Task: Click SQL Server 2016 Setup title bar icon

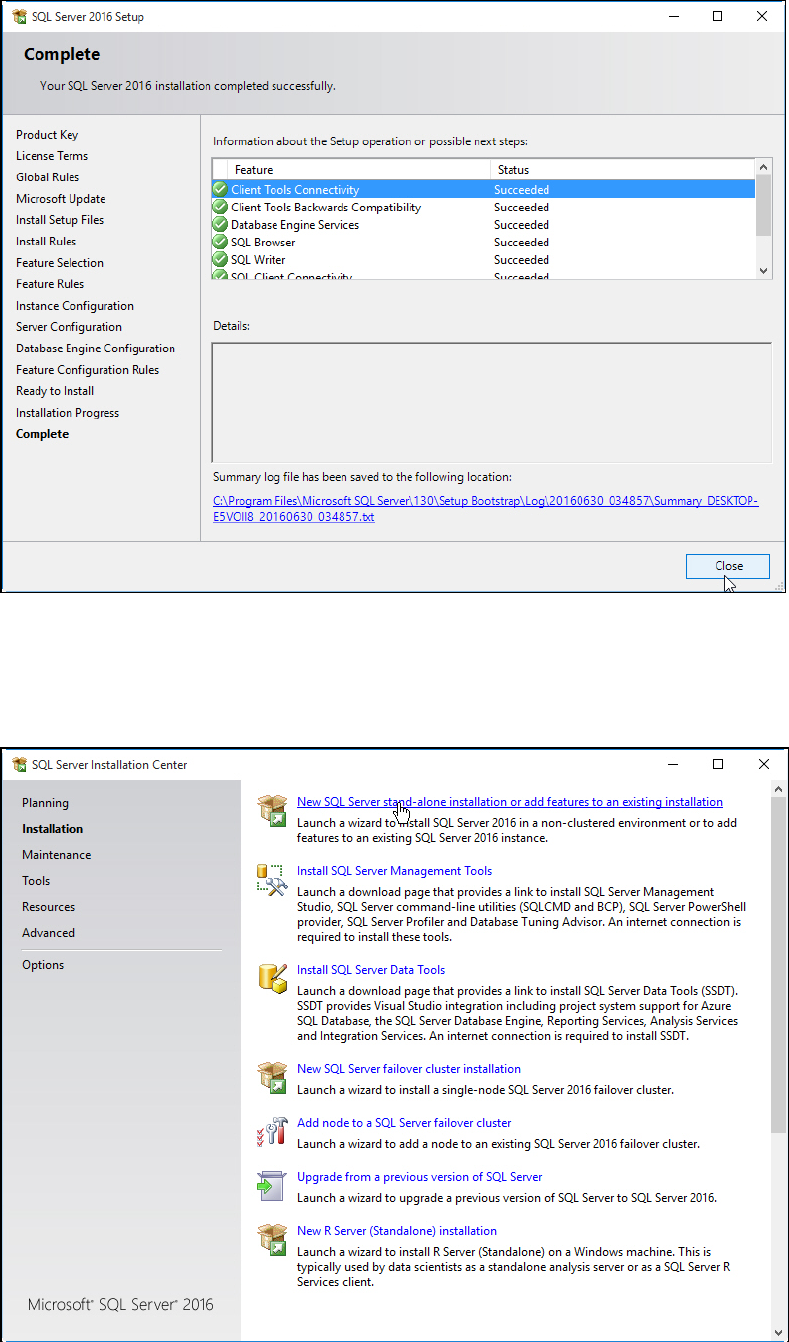Action: 19,17
